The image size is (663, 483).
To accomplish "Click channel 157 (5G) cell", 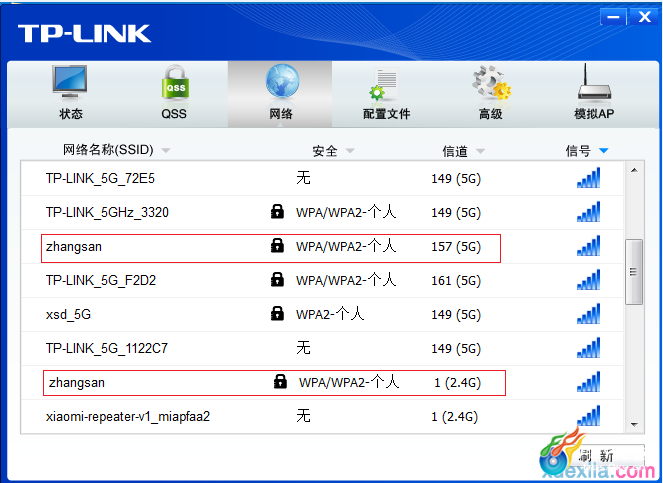I will point(456,247).
